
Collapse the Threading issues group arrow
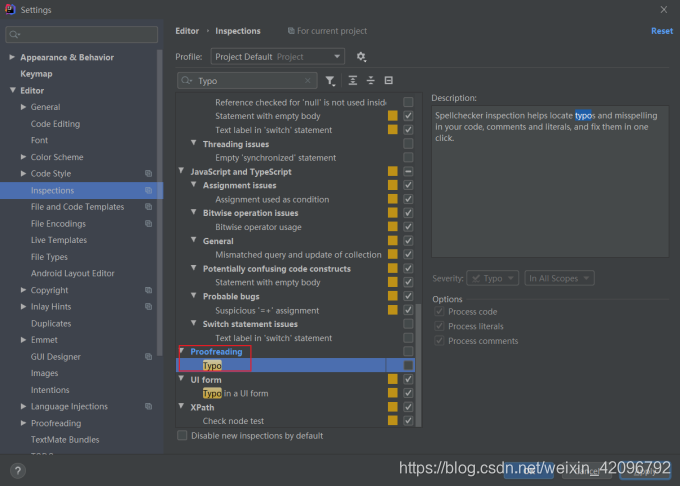[x=194, y=143]
